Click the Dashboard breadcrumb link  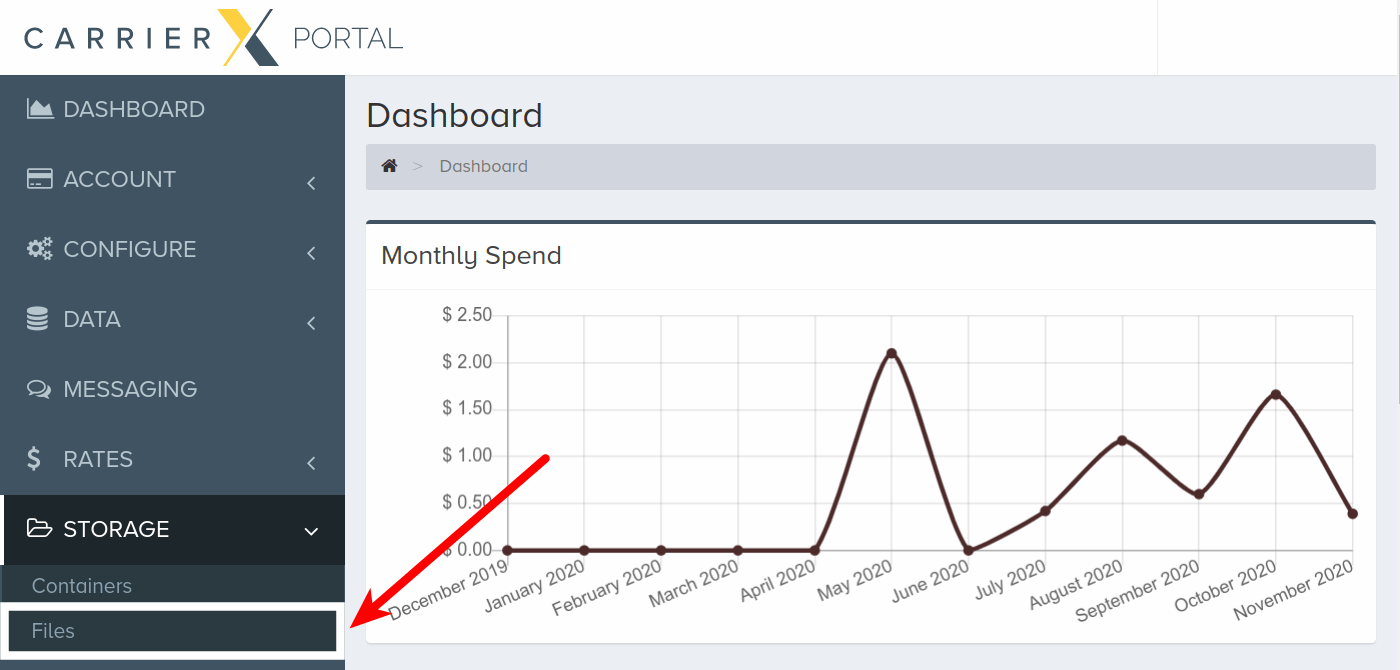coord(483,166)
